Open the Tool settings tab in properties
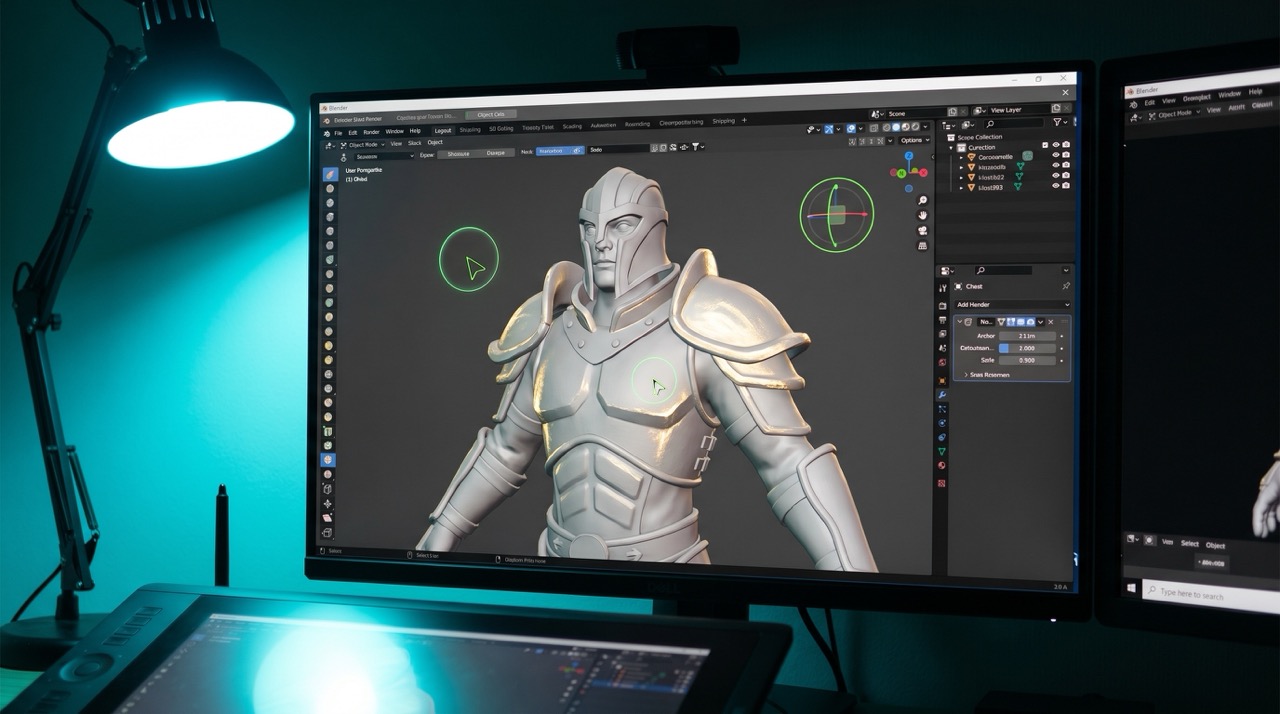The width and height of the screenshot is (1280, 714). [942, 288]
